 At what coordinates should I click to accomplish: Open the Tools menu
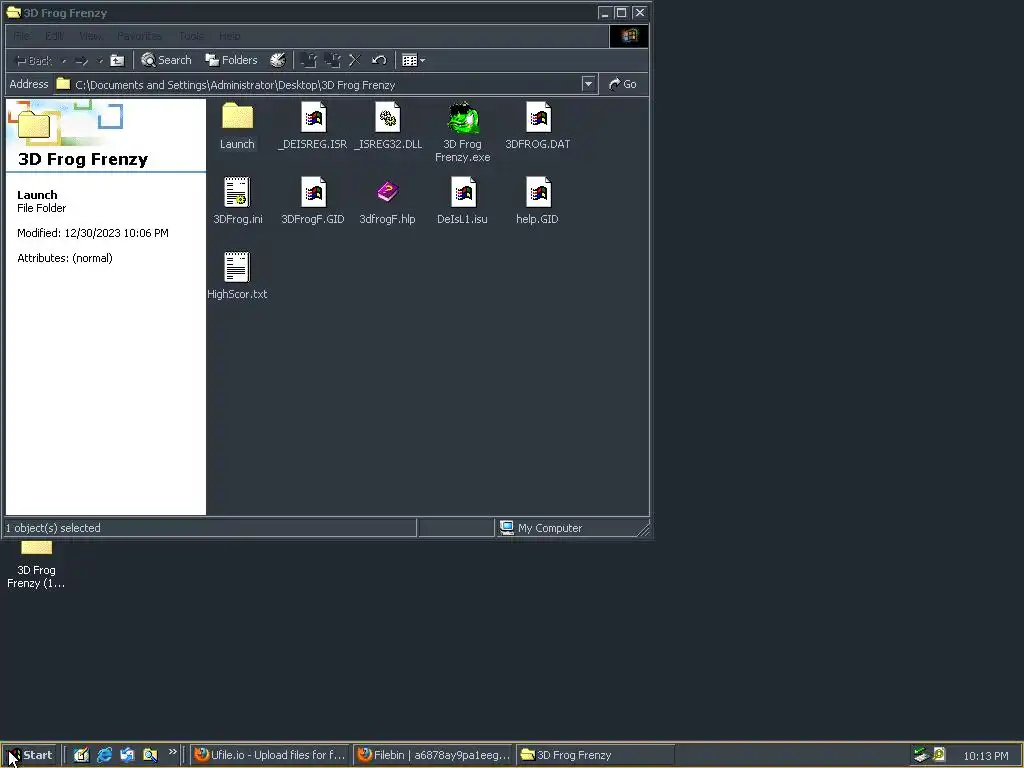(191, 36)
